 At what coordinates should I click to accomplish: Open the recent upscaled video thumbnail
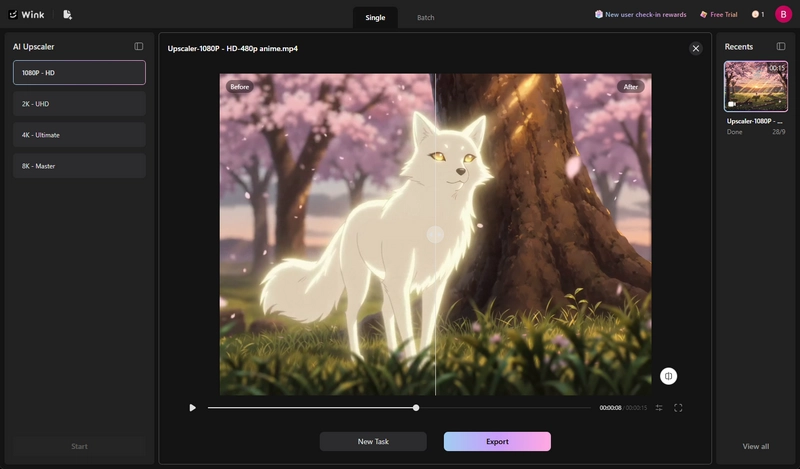756,86
